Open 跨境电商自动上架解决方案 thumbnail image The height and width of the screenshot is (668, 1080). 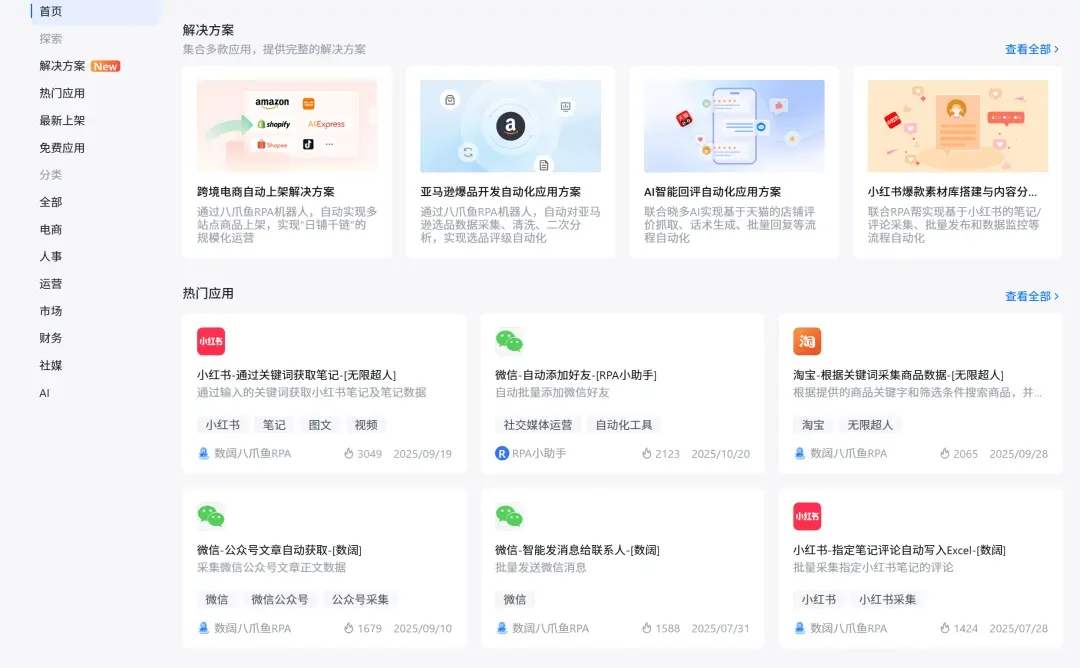point(287,126)
